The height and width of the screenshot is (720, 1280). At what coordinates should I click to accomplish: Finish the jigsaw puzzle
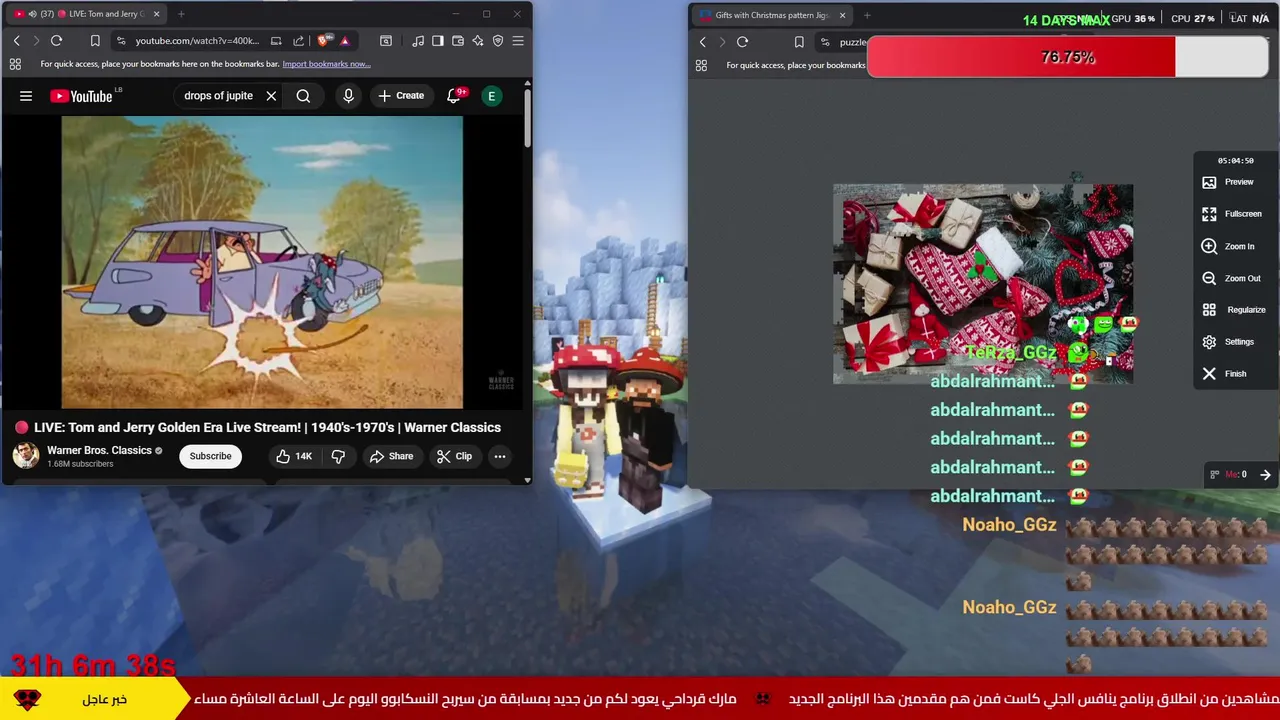pyautogui.click(x=1225, y=374)
